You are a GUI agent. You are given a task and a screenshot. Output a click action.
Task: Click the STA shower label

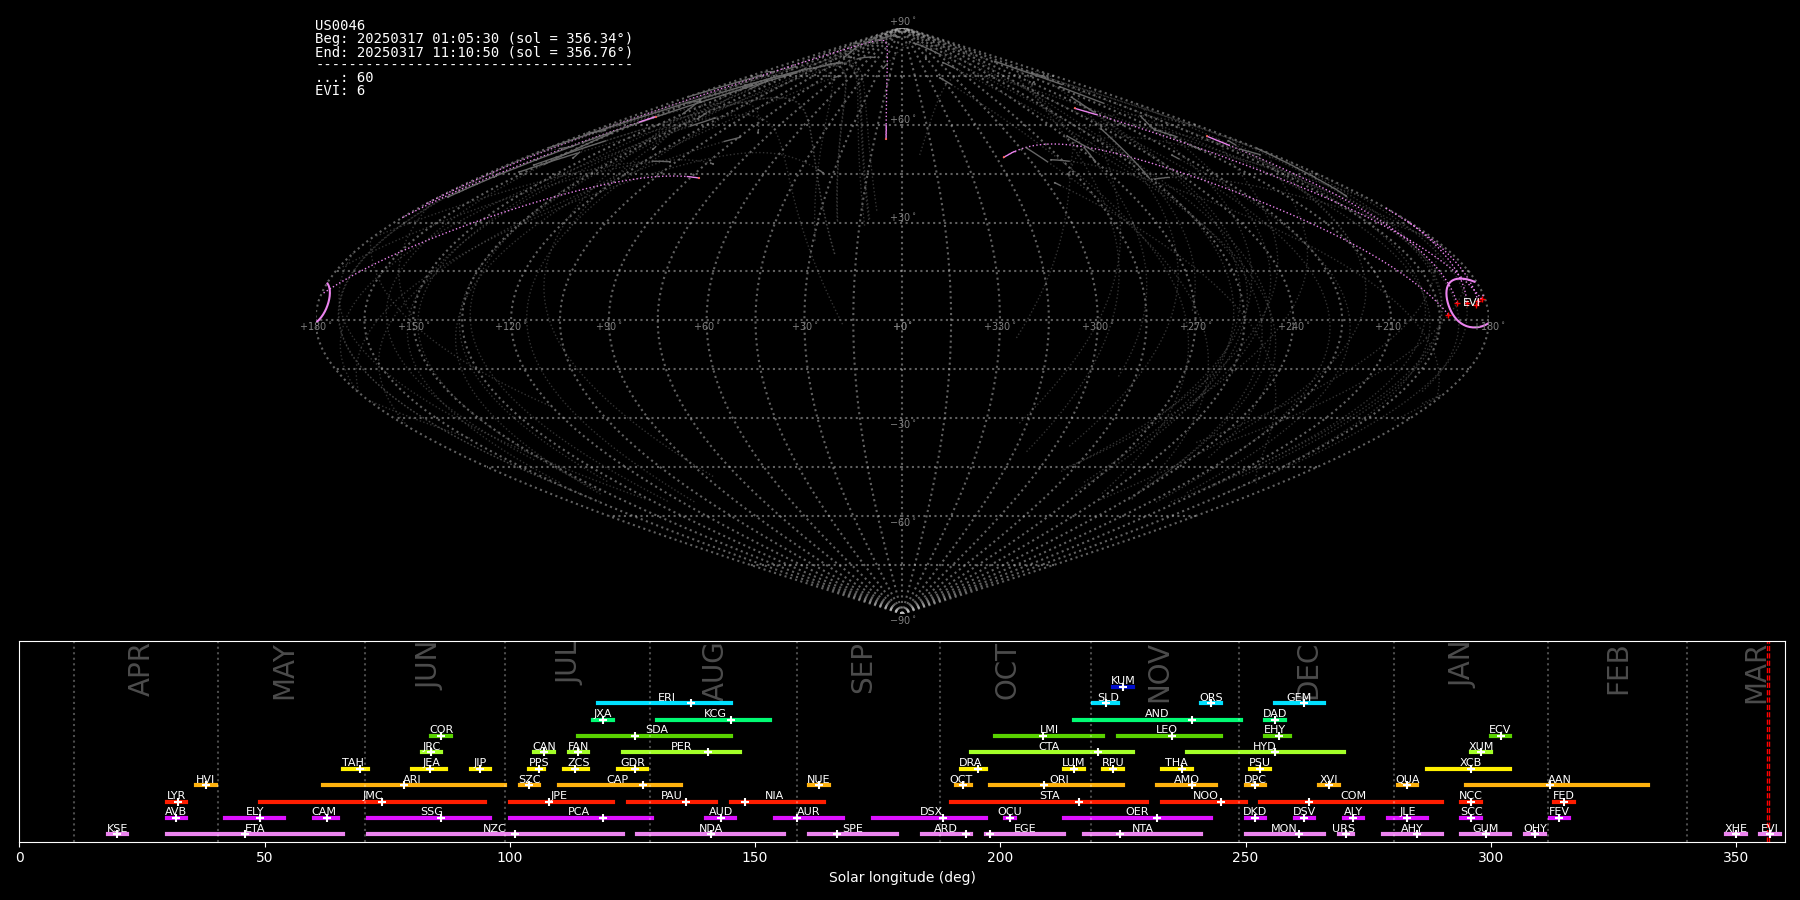click(x=1049, y=796)
